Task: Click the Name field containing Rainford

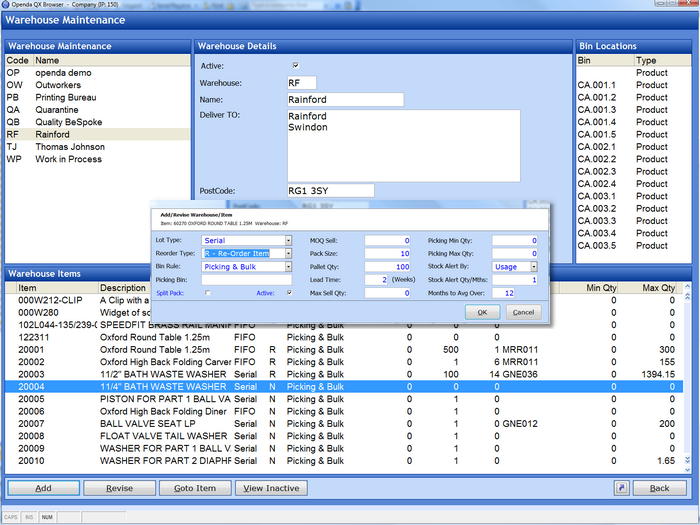Action: [346, 100]
